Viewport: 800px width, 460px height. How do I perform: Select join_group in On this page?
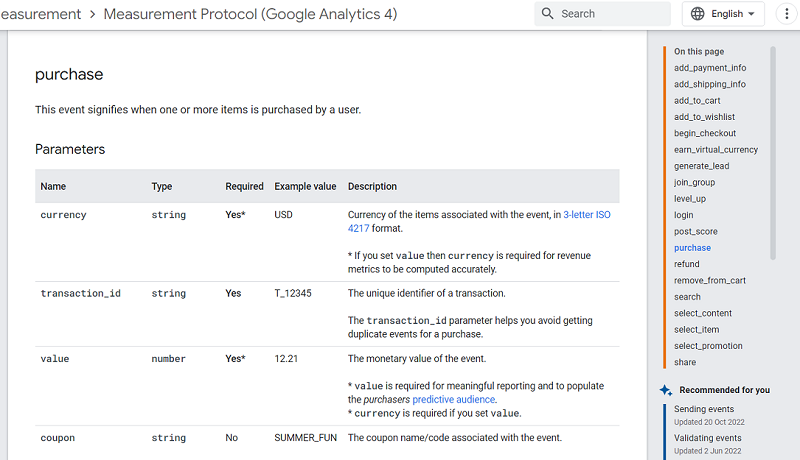(694, 182)
